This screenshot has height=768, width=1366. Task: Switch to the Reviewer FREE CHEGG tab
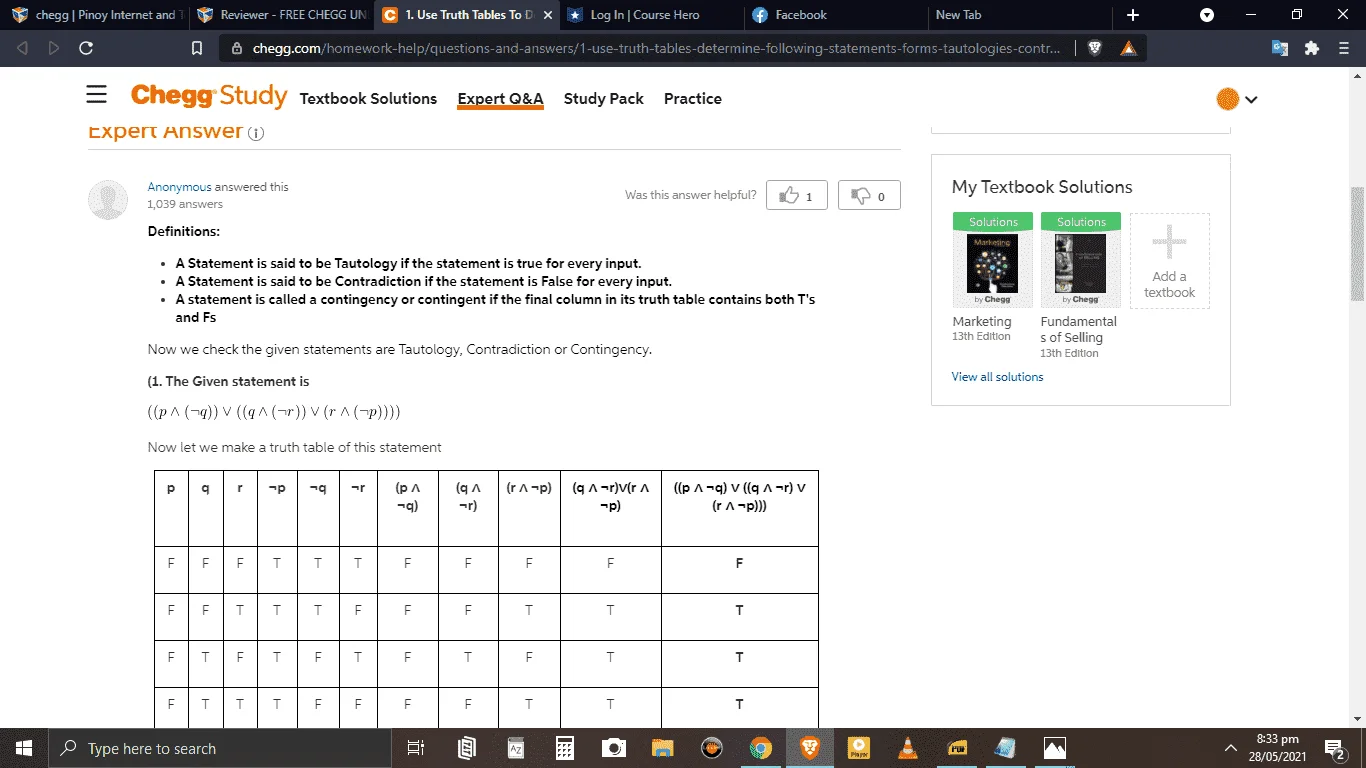pyautogui.click(x=280, y=15)
